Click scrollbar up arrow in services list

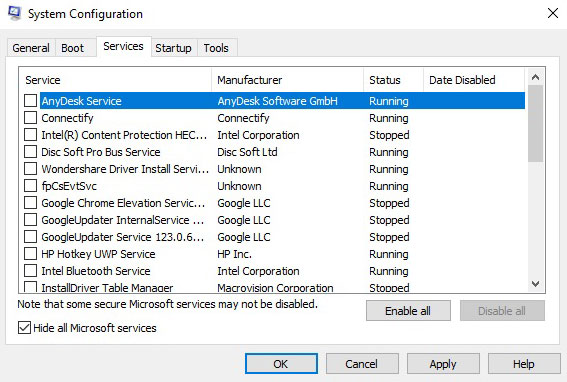click(x=536, y=77)
